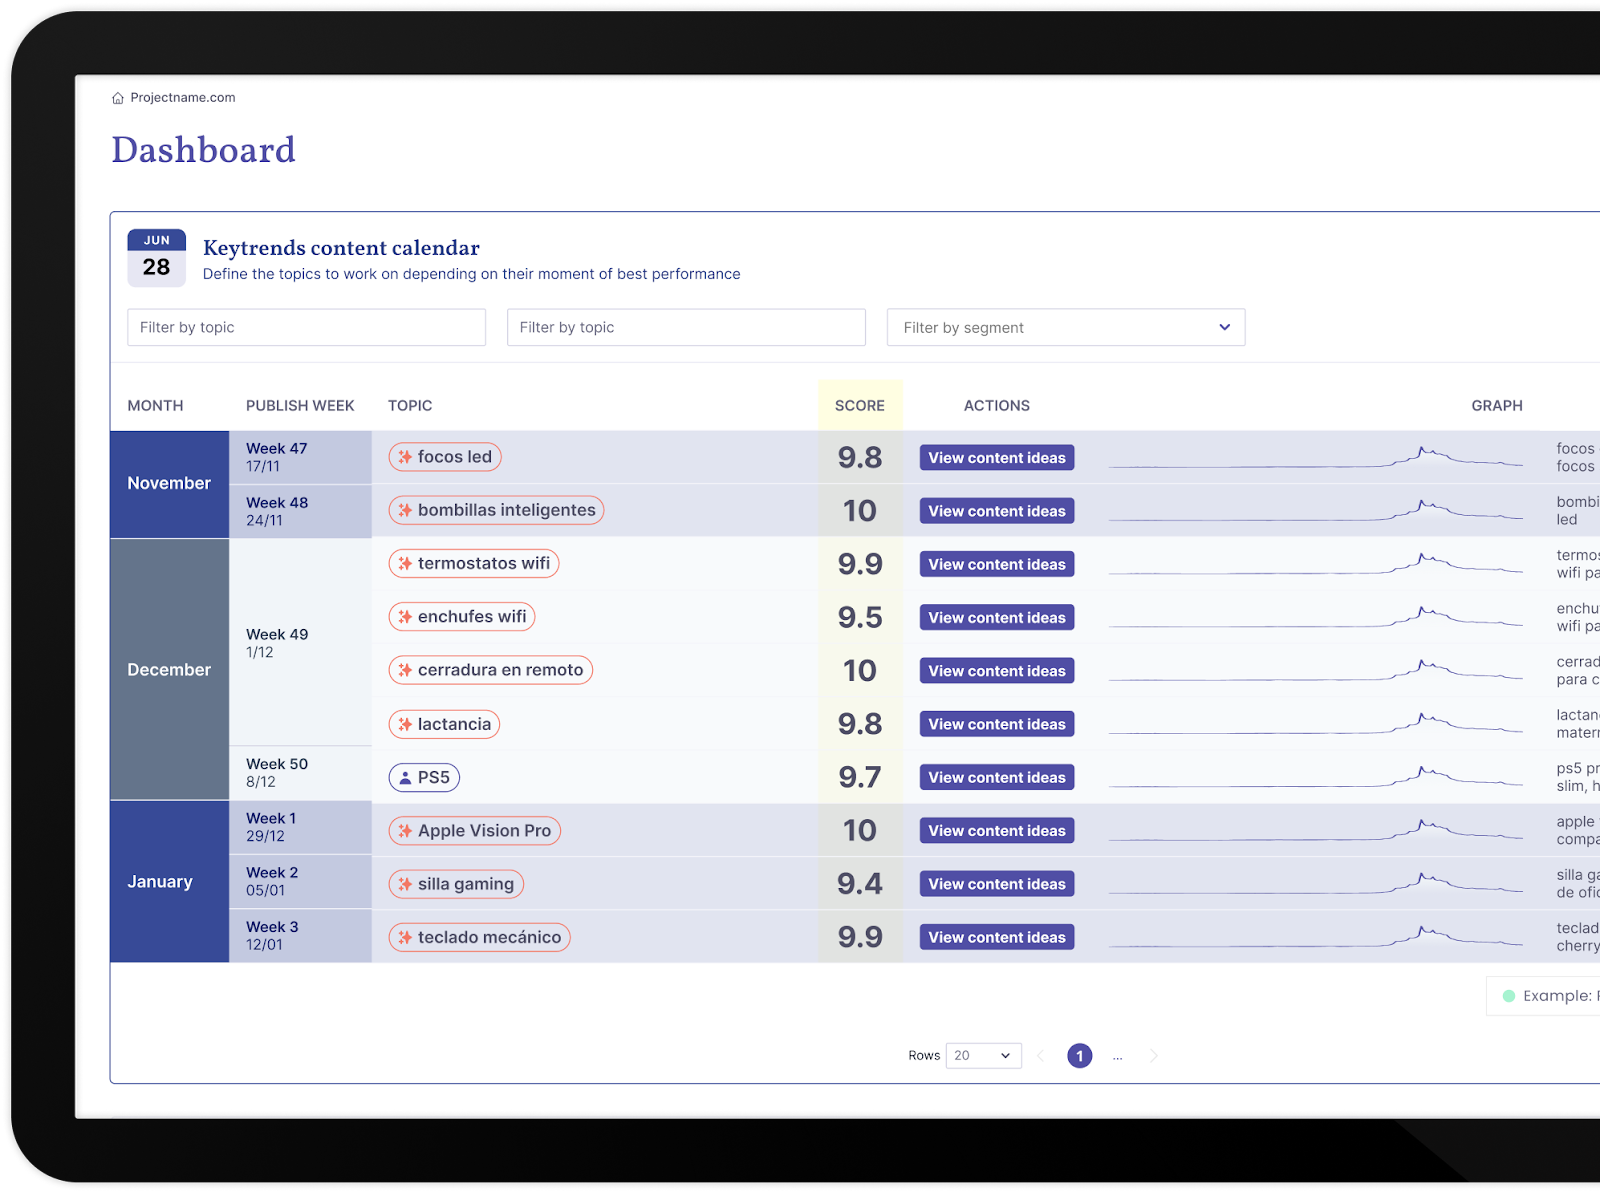The width and height of the screenshot is (1600, 1192).
Task: Open the PS5 trend graph
Action: pos(1316,777)
